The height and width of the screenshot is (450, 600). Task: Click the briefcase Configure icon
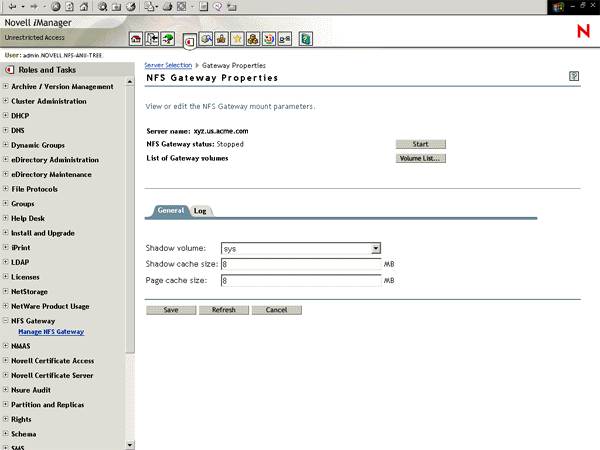[222, 39]
